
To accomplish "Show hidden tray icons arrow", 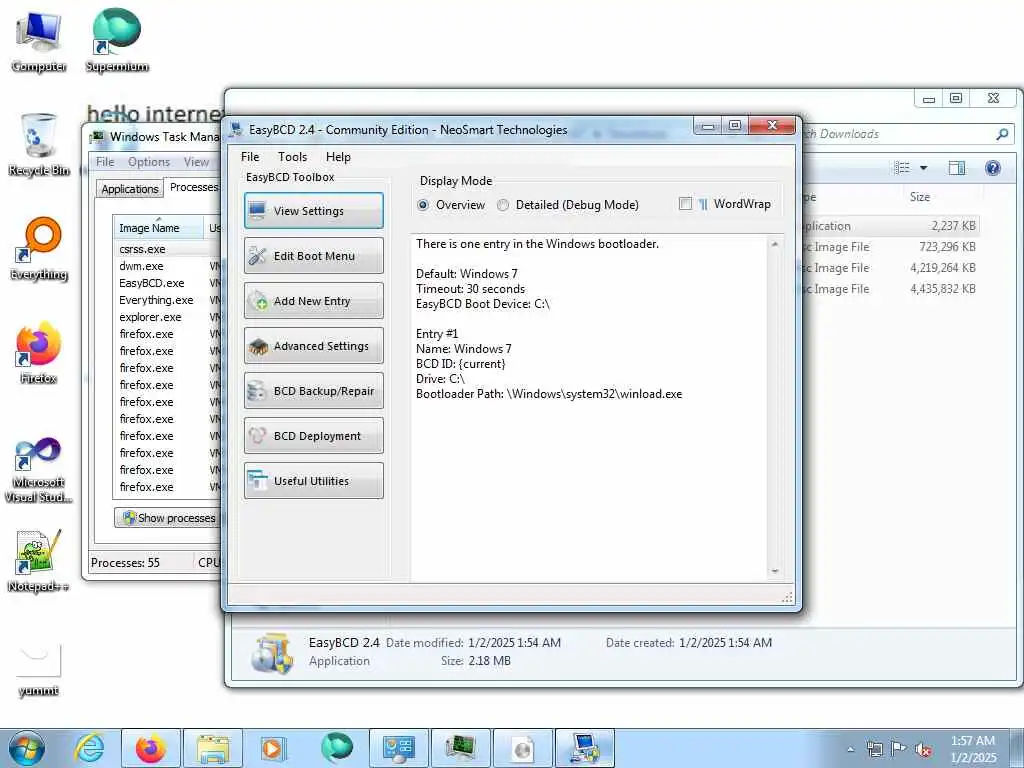I will pos(850,749).
